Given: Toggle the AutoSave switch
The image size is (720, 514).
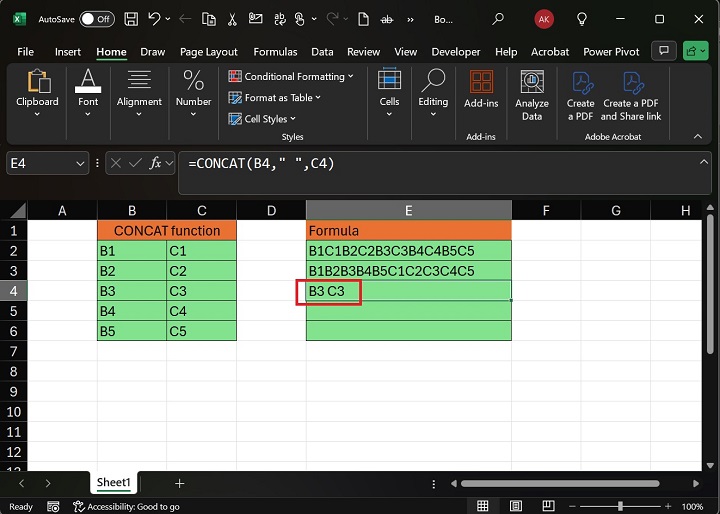Looking at the screenshot, I should tap(96, 19).
